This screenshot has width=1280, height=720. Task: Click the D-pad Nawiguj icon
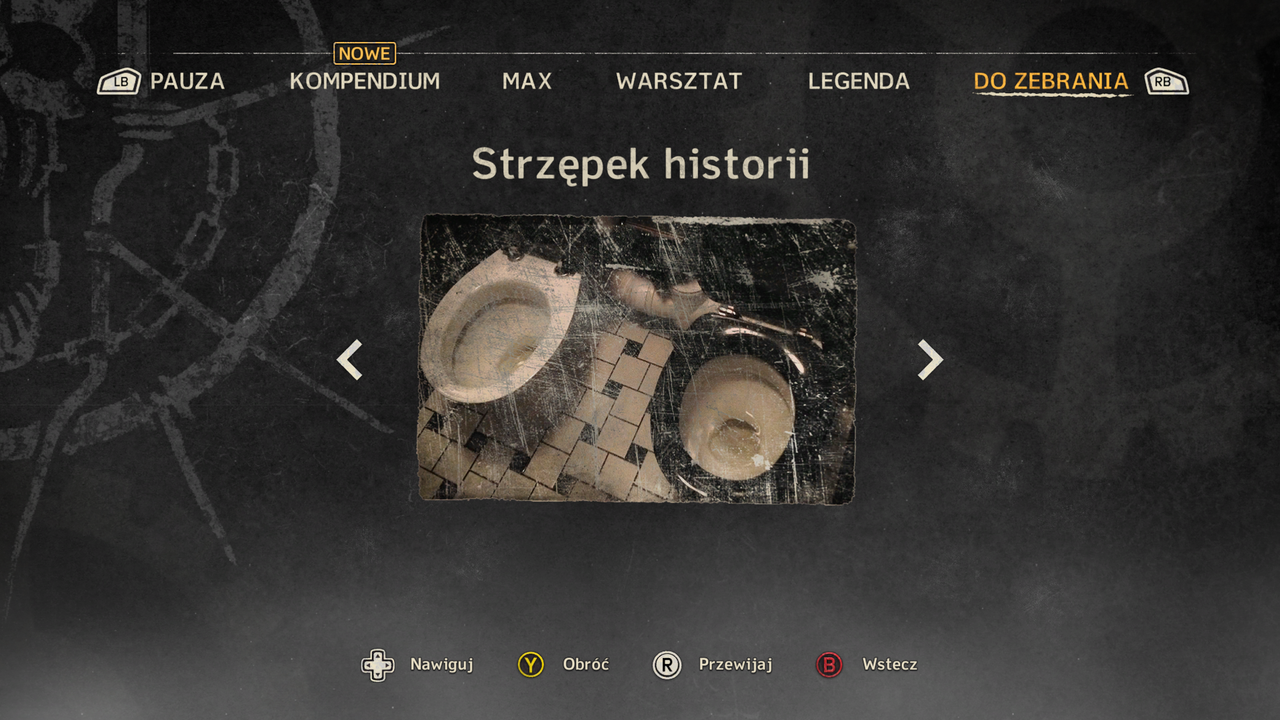(x=377, y=665)
